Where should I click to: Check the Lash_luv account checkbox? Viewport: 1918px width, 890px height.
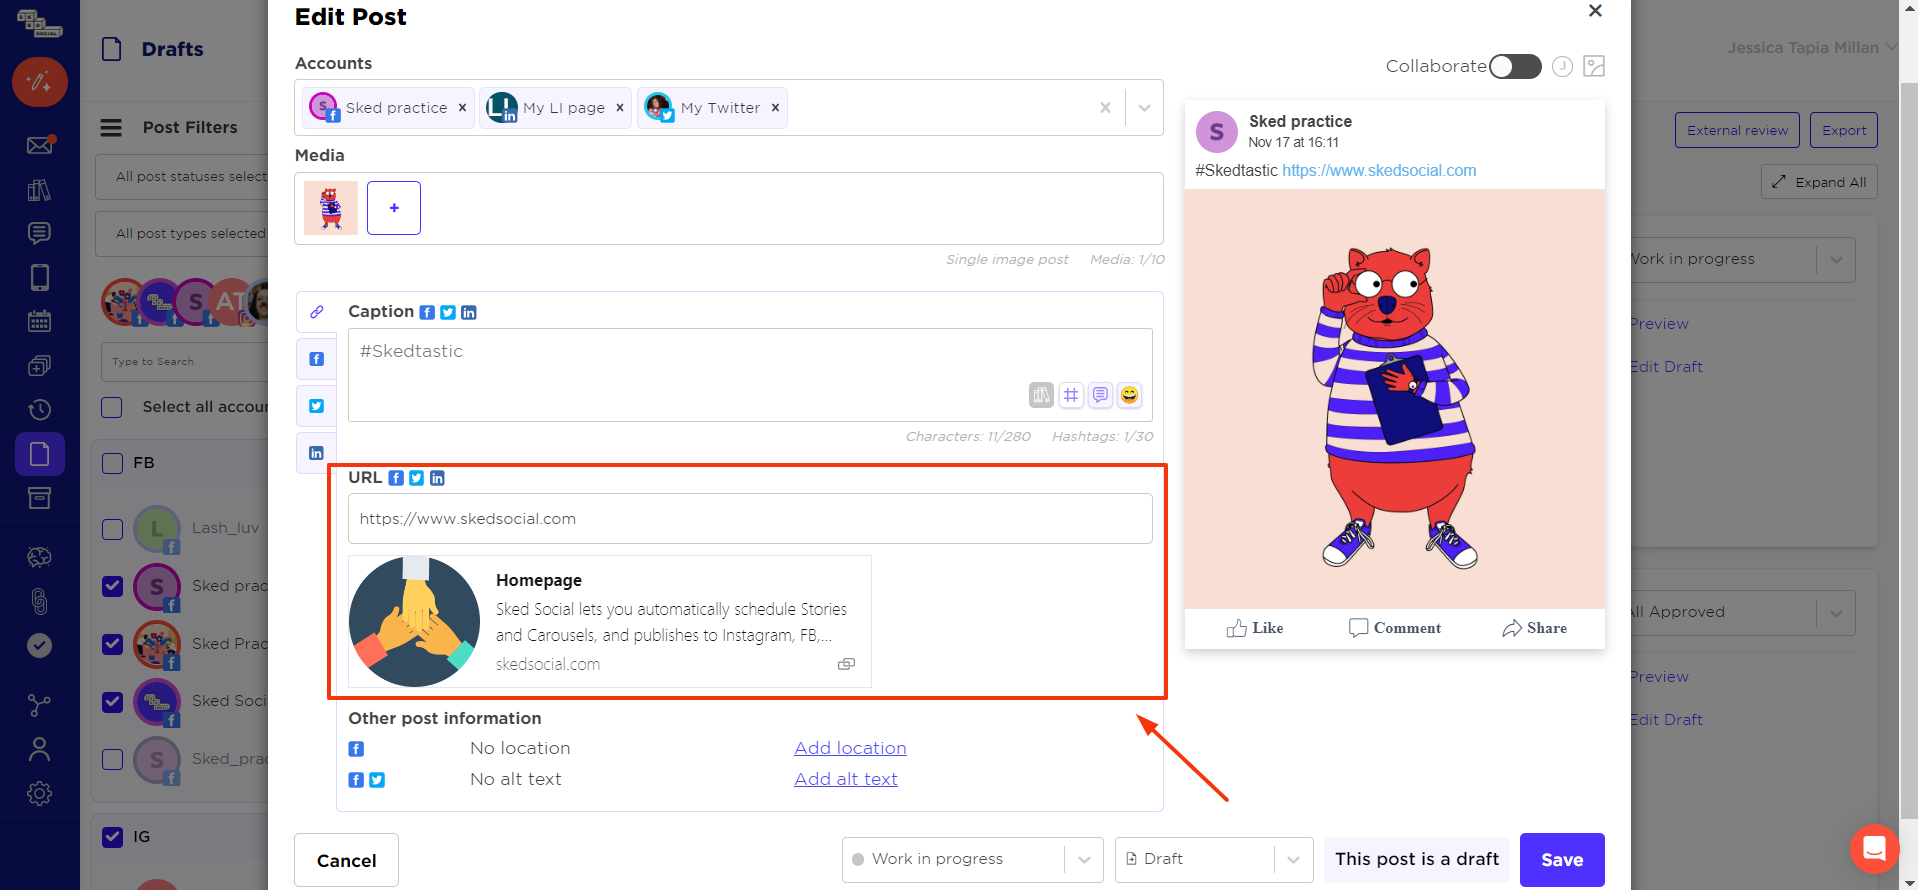(113, 529)
